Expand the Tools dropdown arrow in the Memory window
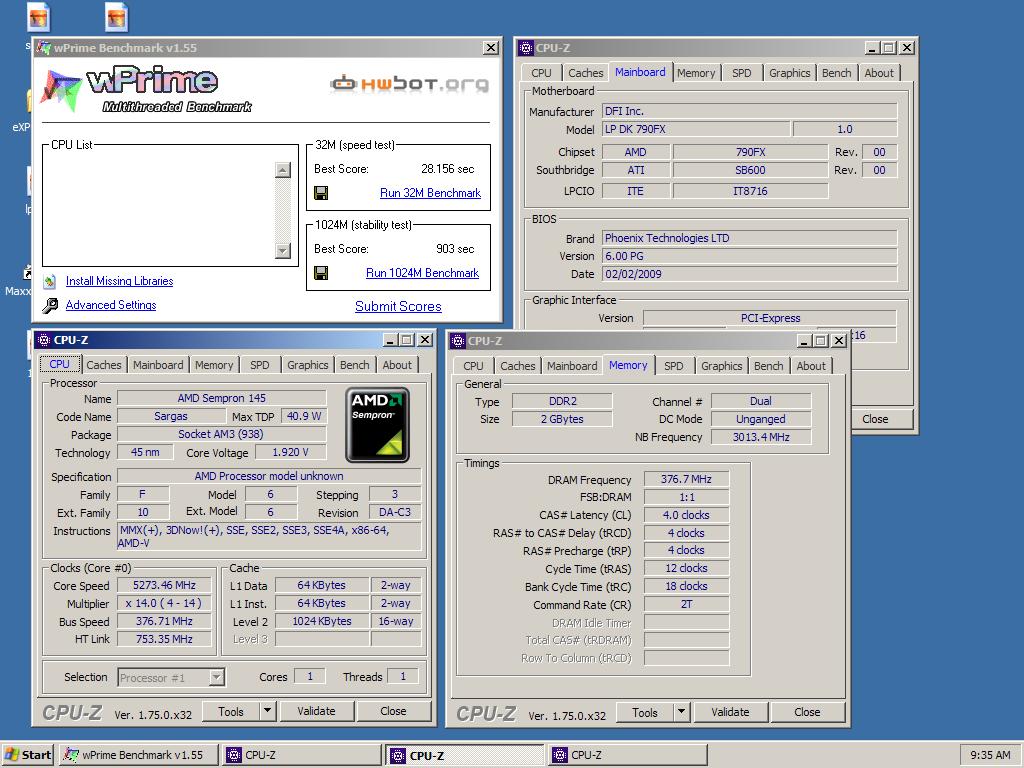The image size is (1024, 768). [x=681, y=712]
